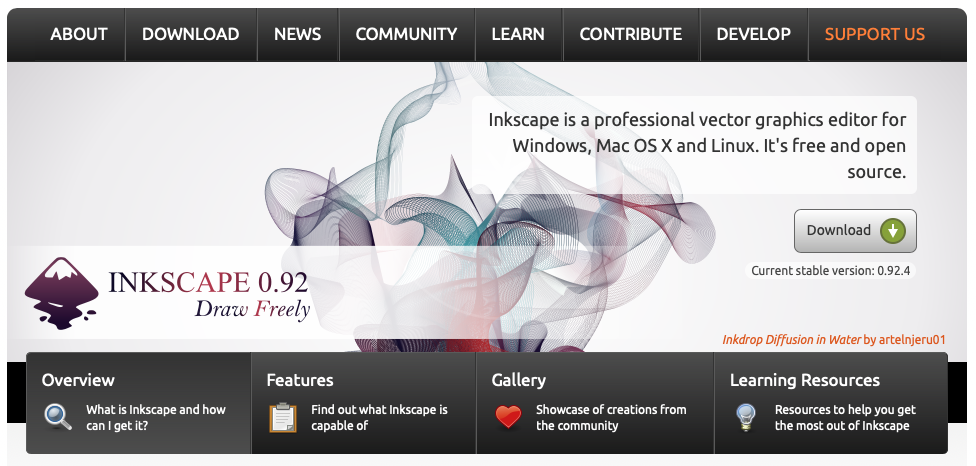The image size is (976, 466).
Task: Open the NEWS section
Action: point(298,34)
